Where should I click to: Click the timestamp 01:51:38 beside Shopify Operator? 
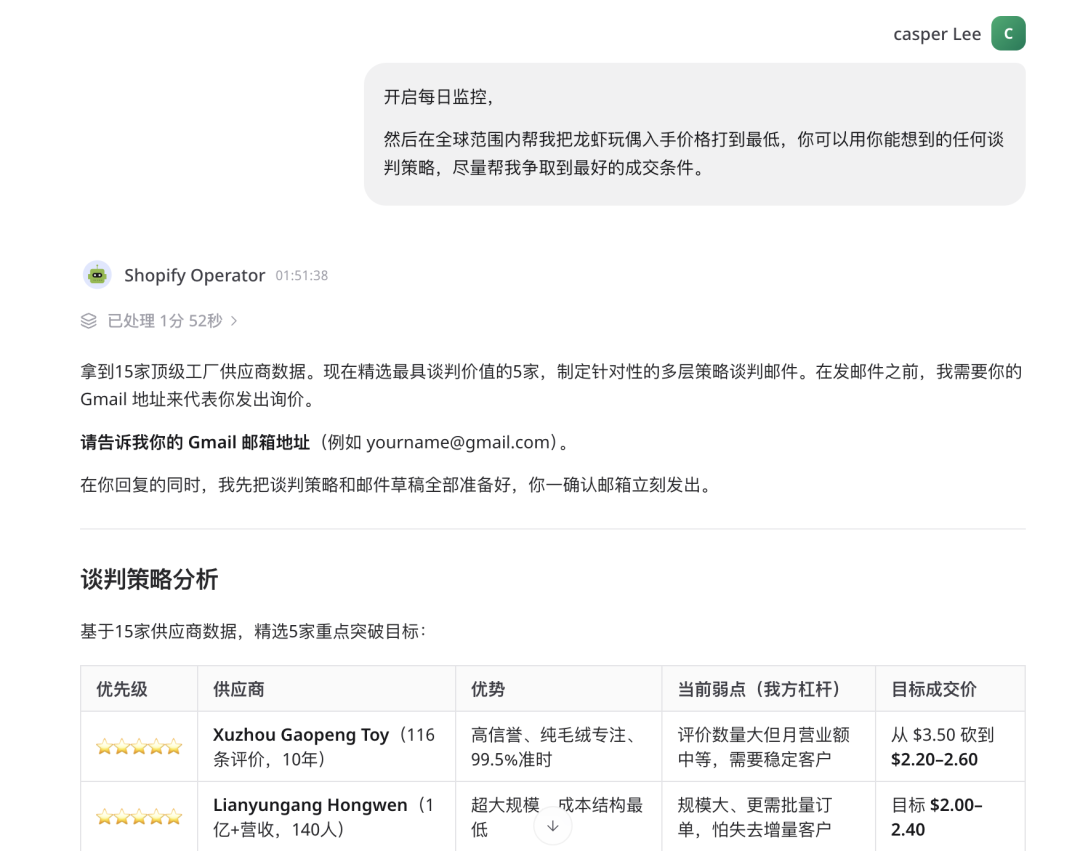tap(300, 275)
